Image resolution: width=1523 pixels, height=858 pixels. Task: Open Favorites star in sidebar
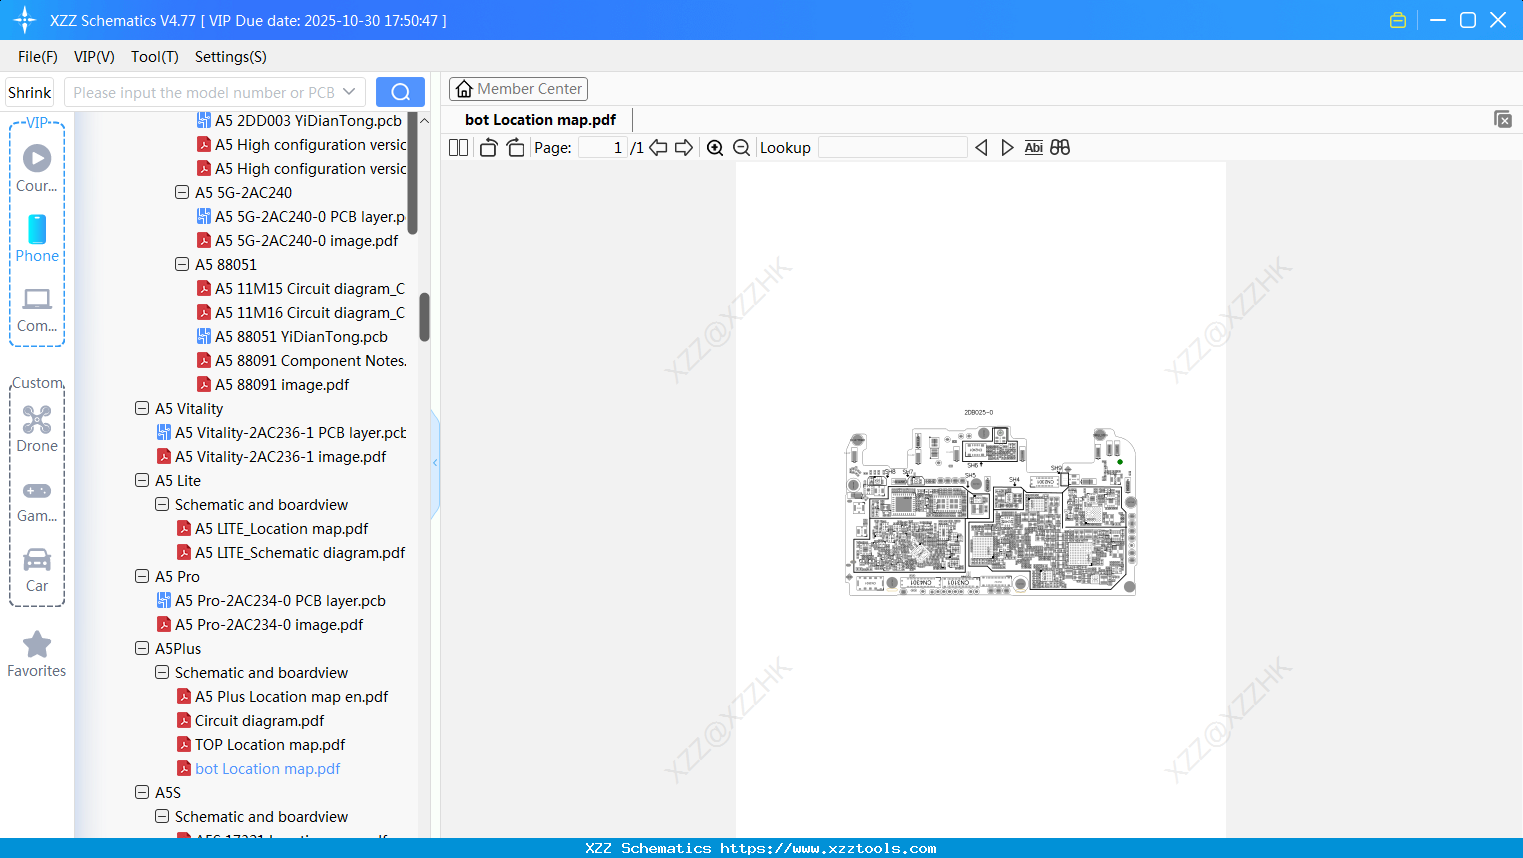[37, 654]
